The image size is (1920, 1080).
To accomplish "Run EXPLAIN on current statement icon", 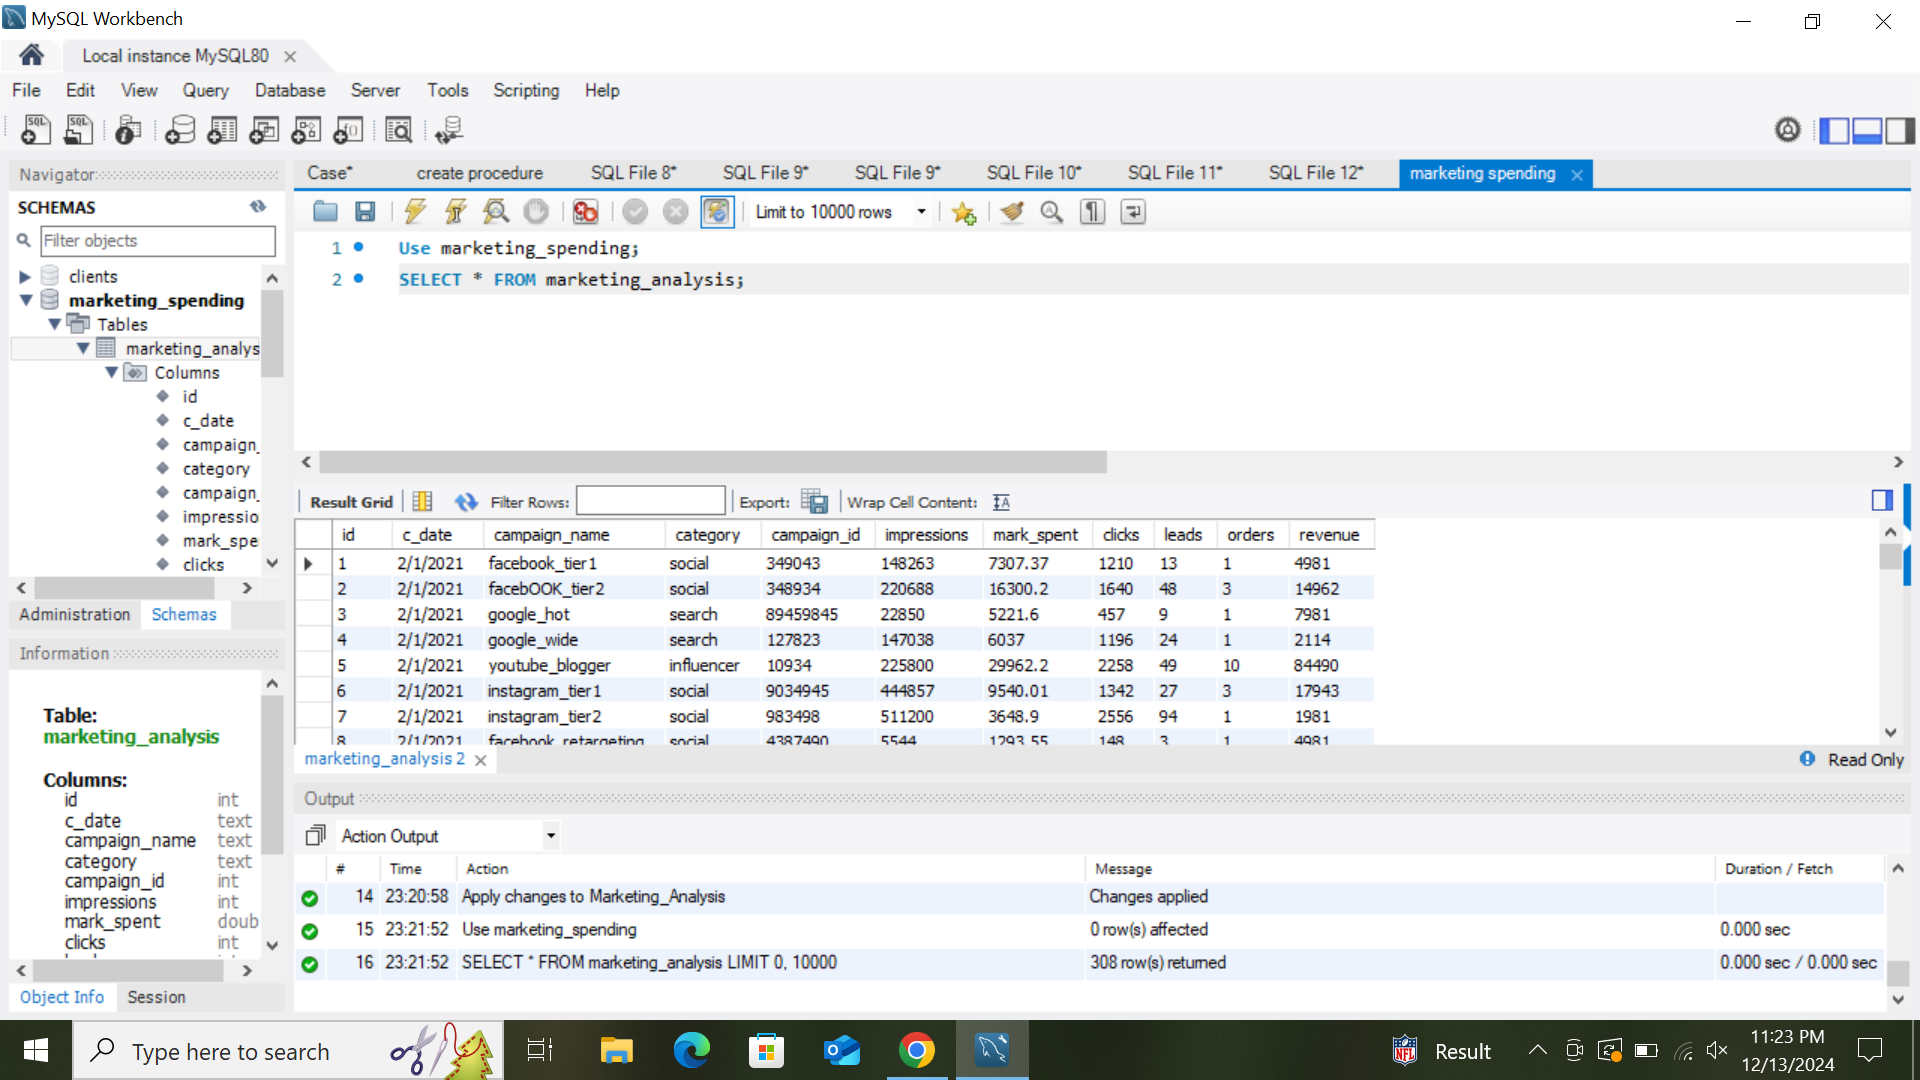I will [496, 212].
